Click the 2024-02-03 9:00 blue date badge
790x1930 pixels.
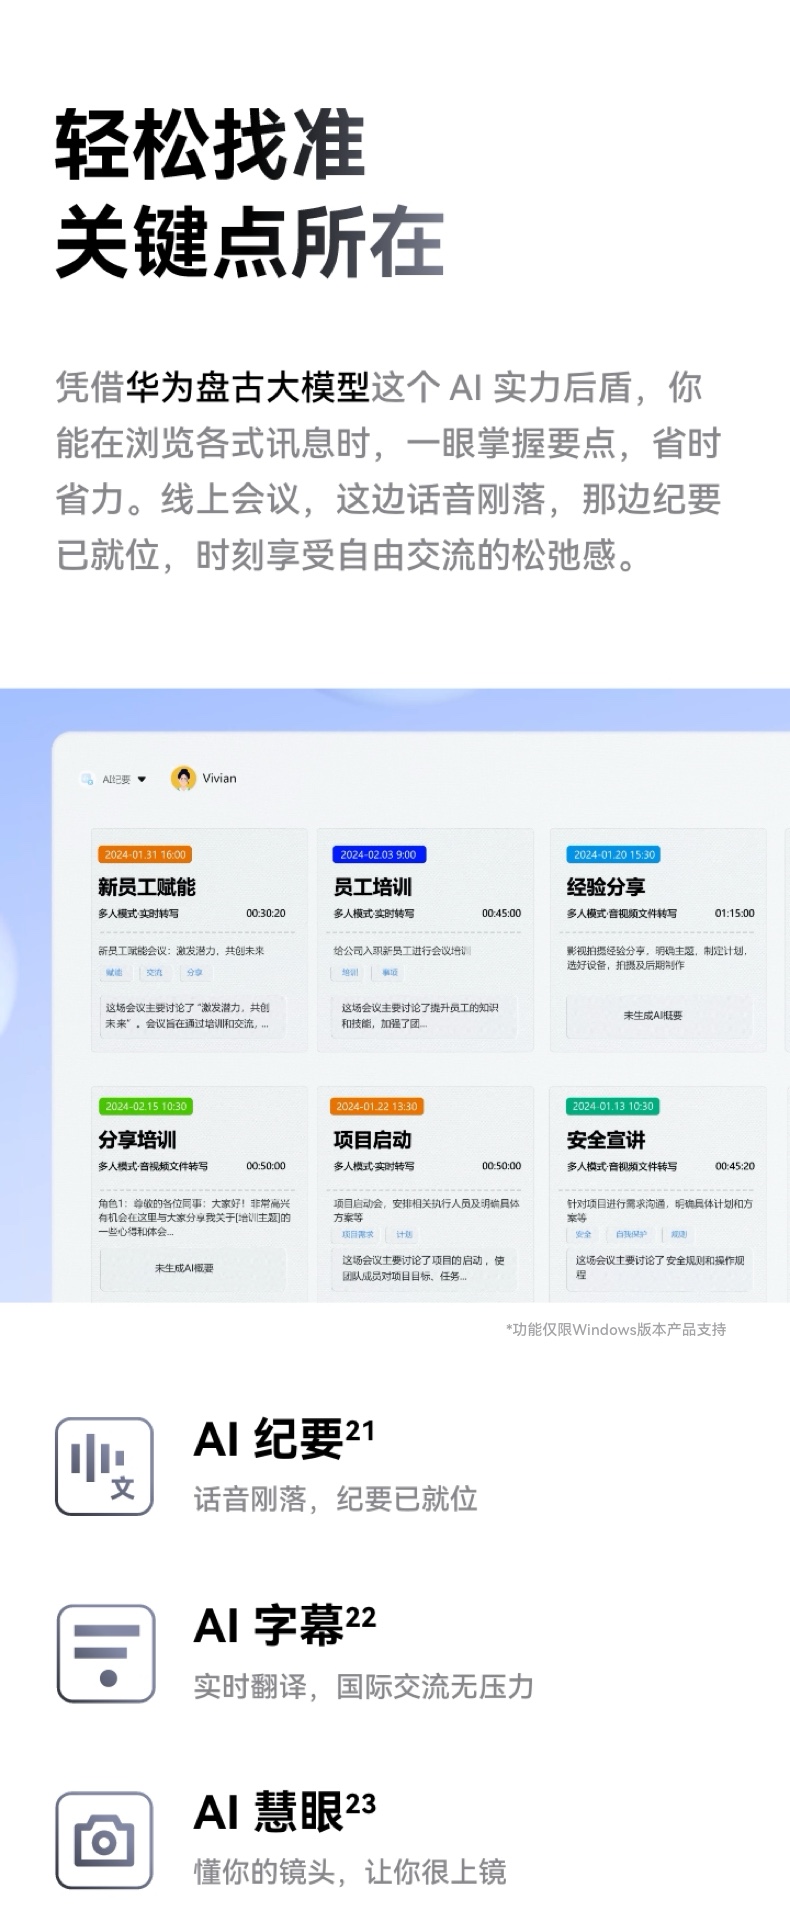click(379, 855)
